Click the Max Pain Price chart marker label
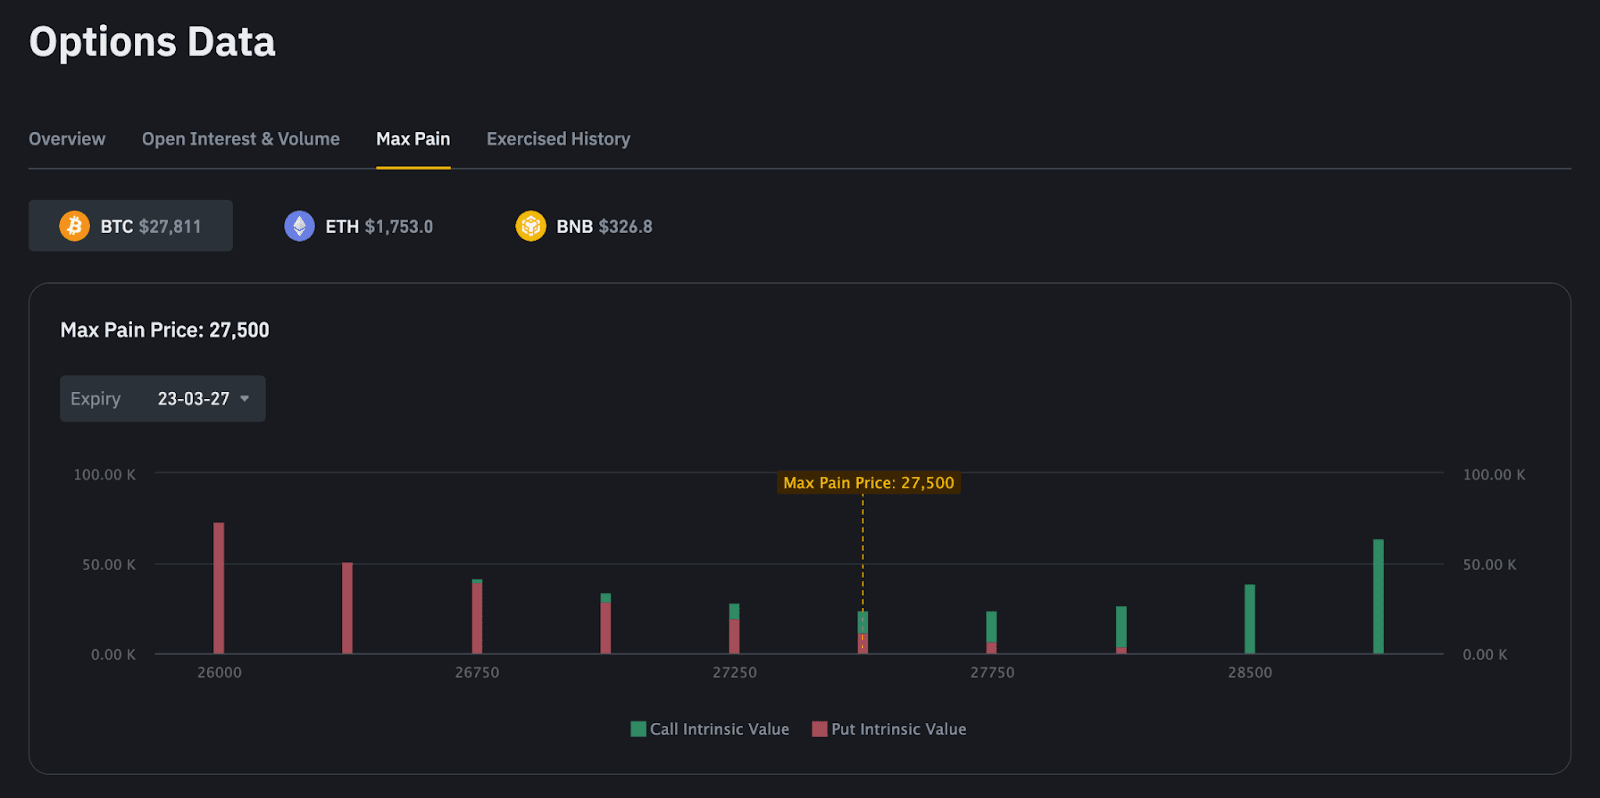This screenshot has width=1600, height=798. (x=868, y=483)
